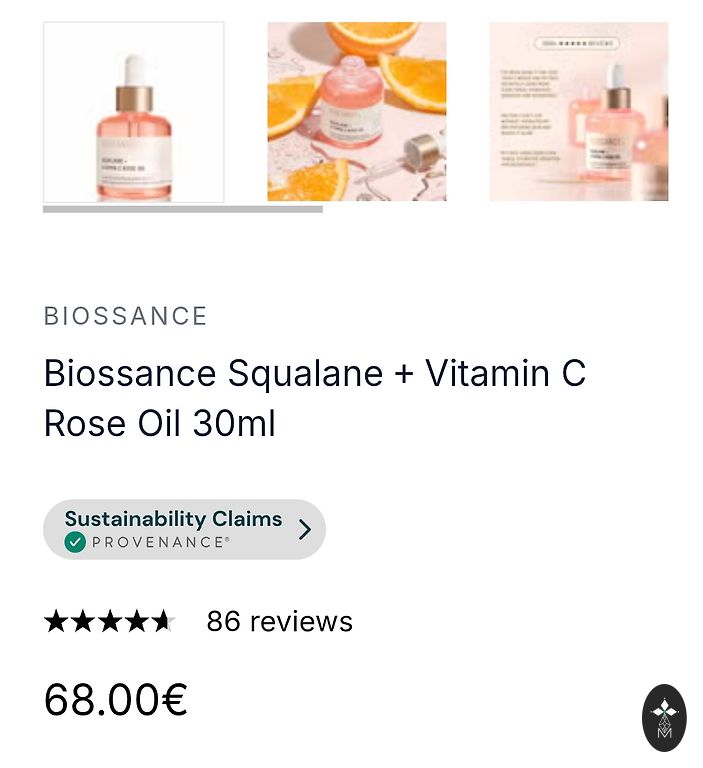Click the green Provenance checkmark icon

click(x=75, y=542)
